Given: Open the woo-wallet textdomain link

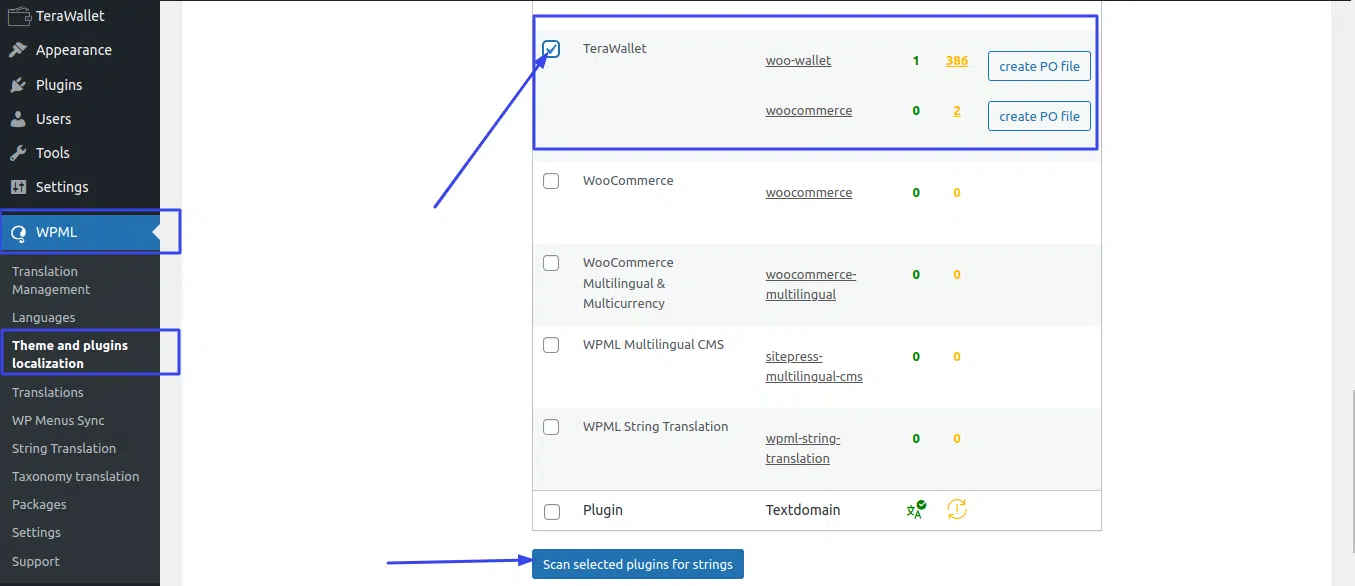Looking at the screenshot, I should pos(798,60).
